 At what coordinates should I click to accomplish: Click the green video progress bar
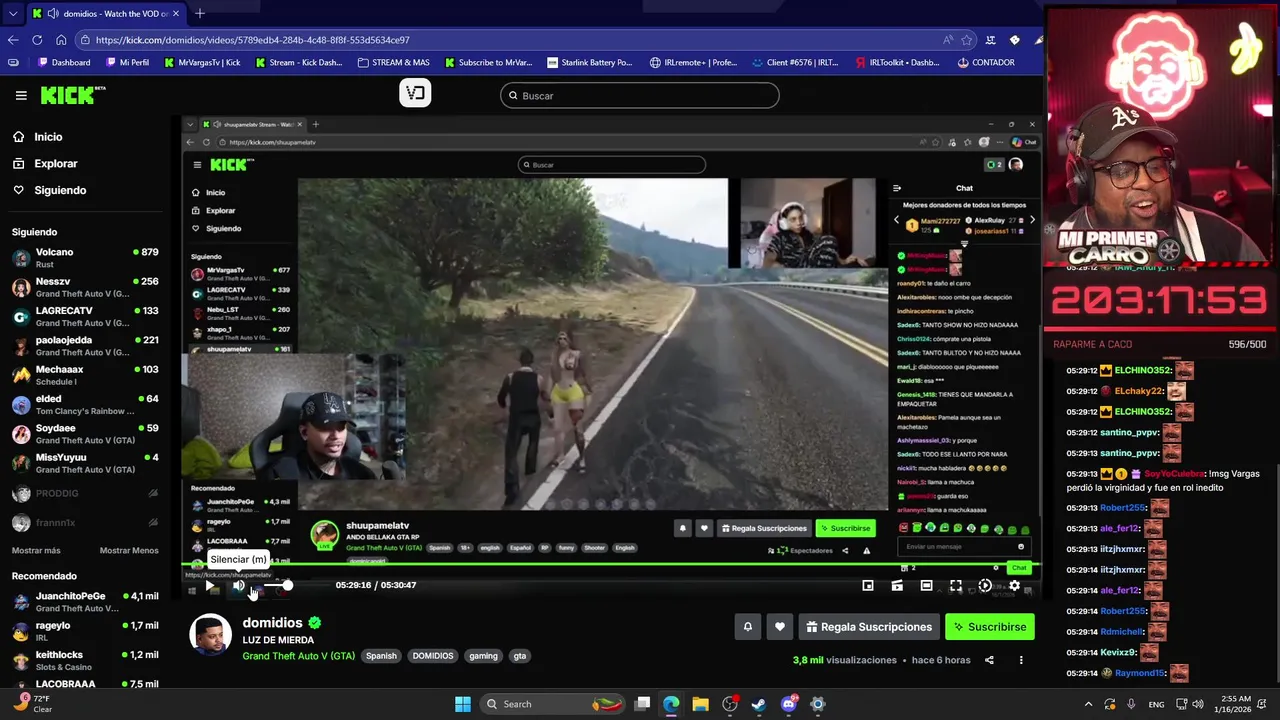point(610,566)
